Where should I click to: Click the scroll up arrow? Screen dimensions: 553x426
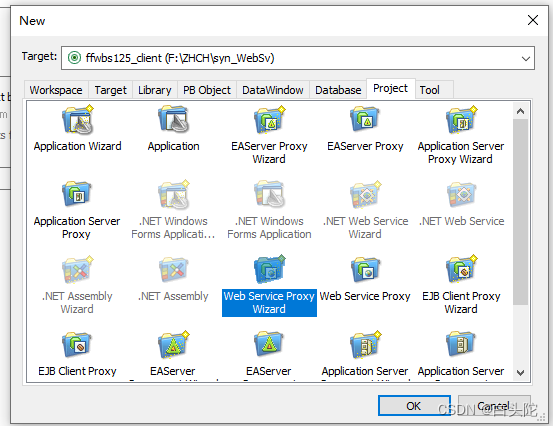pyautogui.click(x=520, y=111)
